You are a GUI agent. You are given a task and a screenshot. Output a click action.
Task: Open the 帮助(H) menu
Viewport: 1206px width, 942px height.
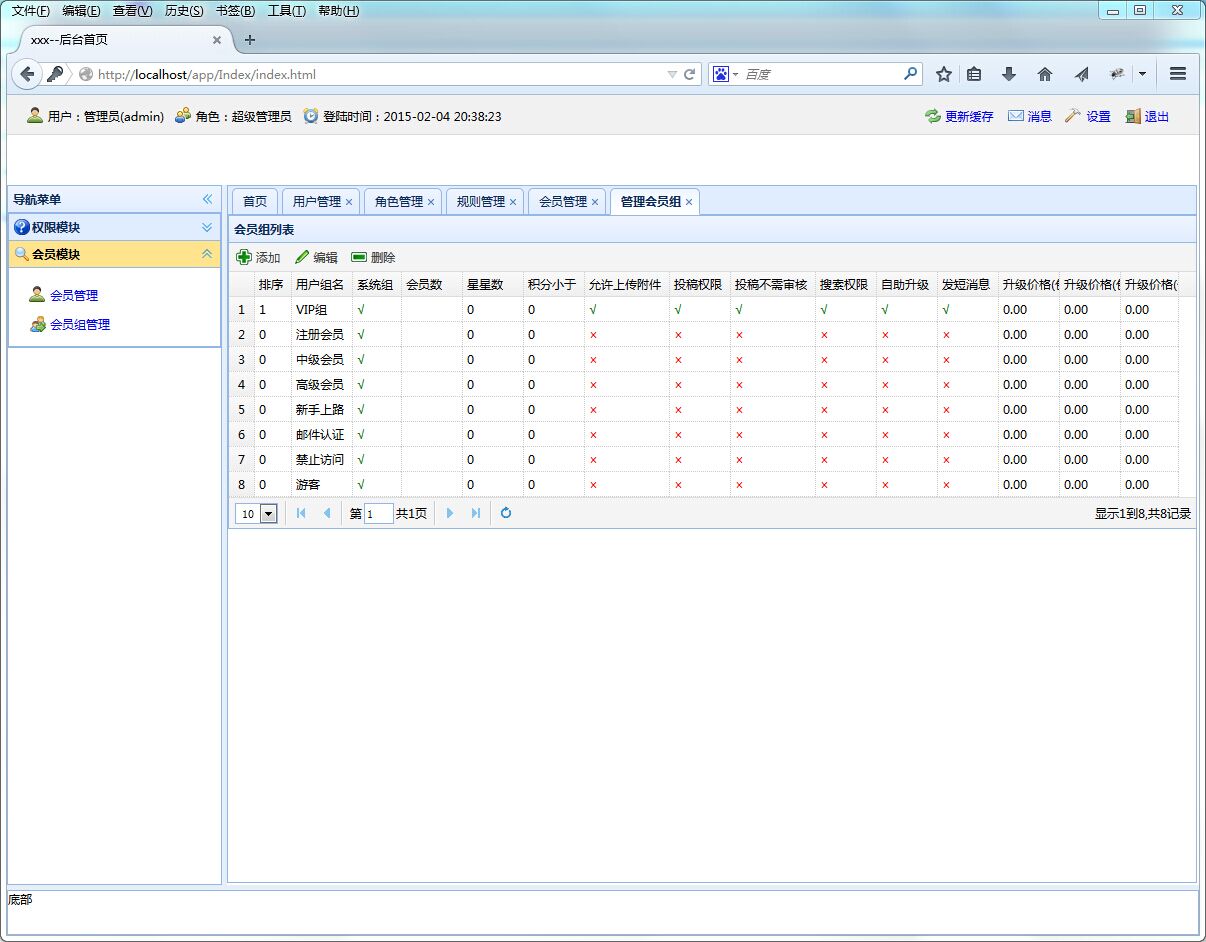click(338, 11)
